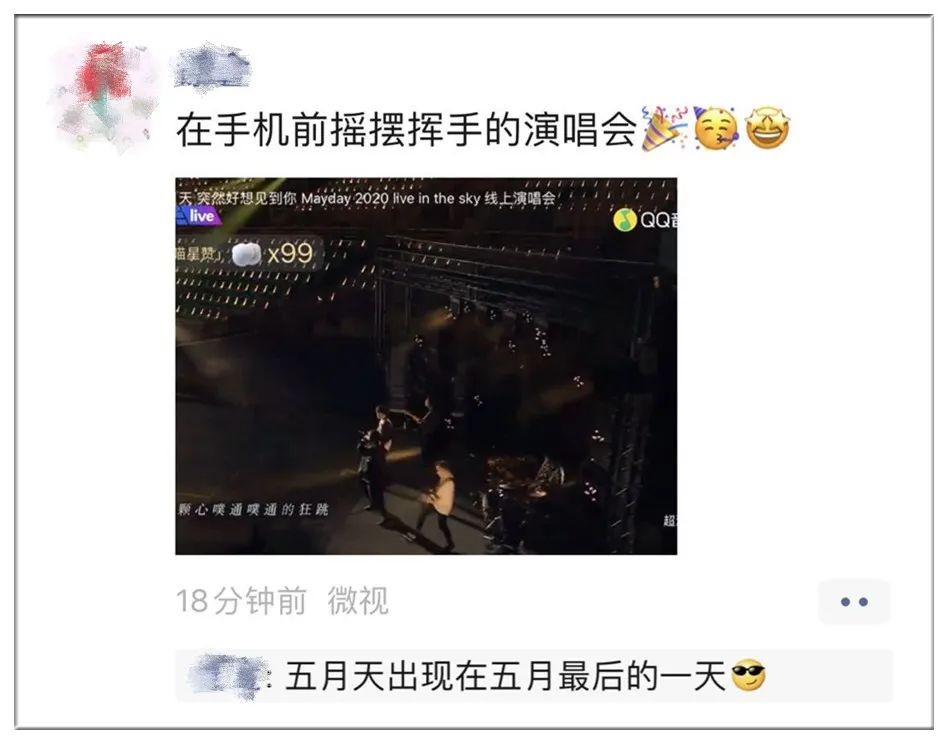Click the cut-off 超 text at the video edge

click(670, 520)
